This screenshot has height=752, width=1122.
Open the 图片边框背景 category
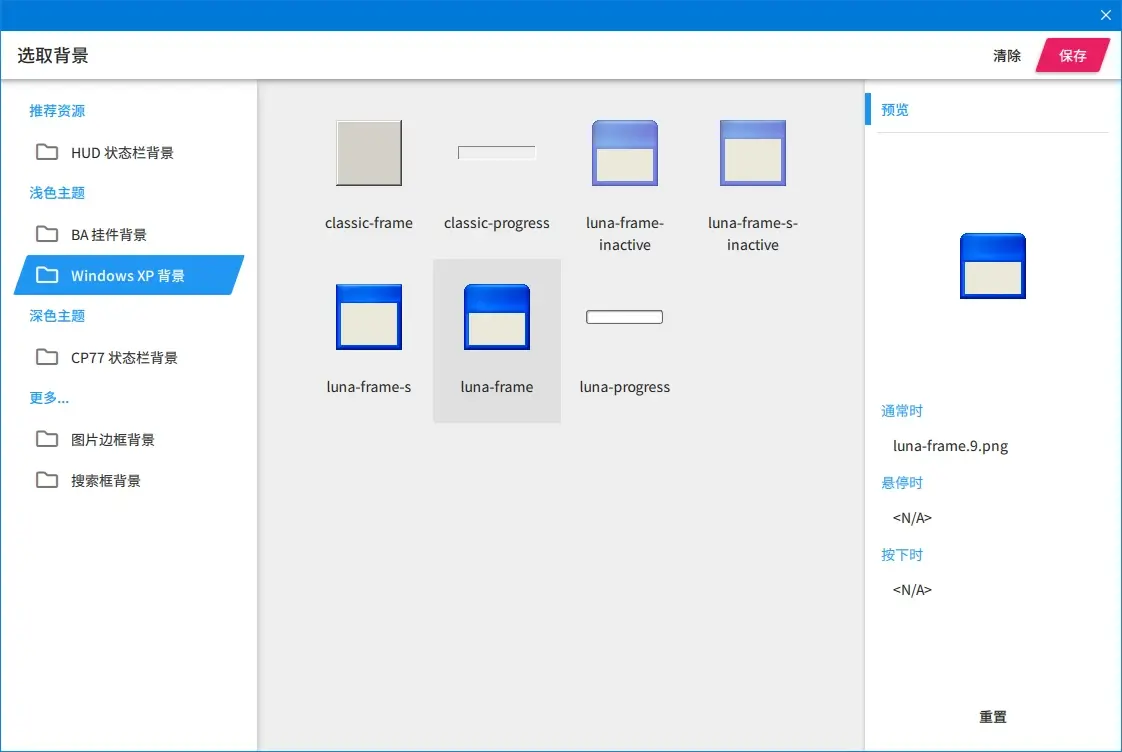129,439
